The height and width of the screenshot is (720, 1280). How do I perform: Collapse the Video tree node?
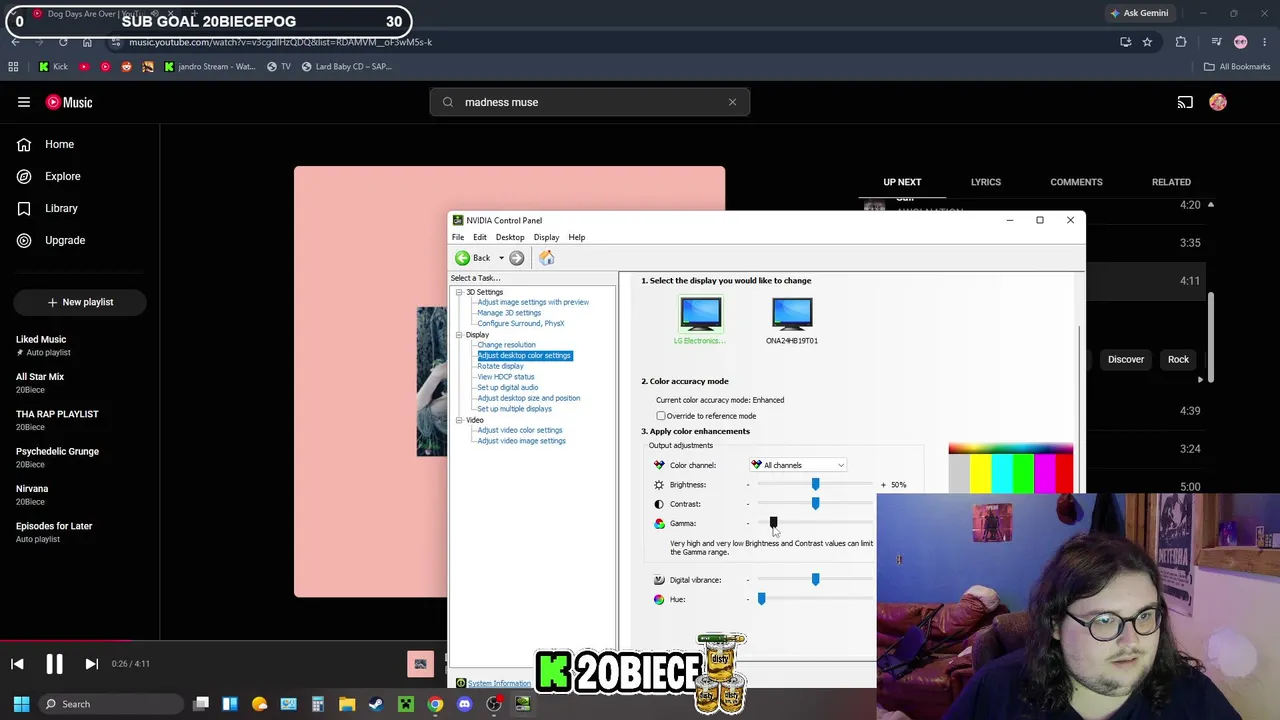(459, 420)
